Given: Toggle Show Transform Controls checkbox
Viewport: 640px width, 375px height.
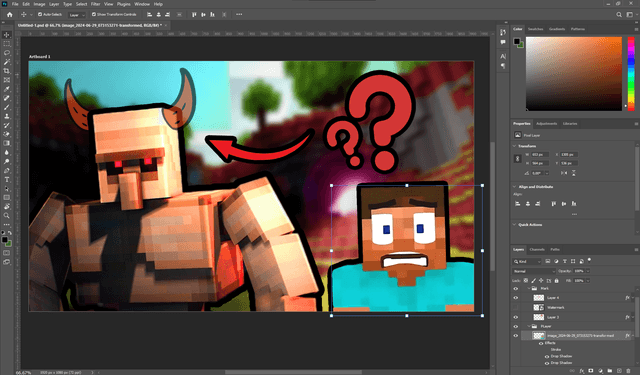Looking at the screenshot, I should [x=94, y=14].
